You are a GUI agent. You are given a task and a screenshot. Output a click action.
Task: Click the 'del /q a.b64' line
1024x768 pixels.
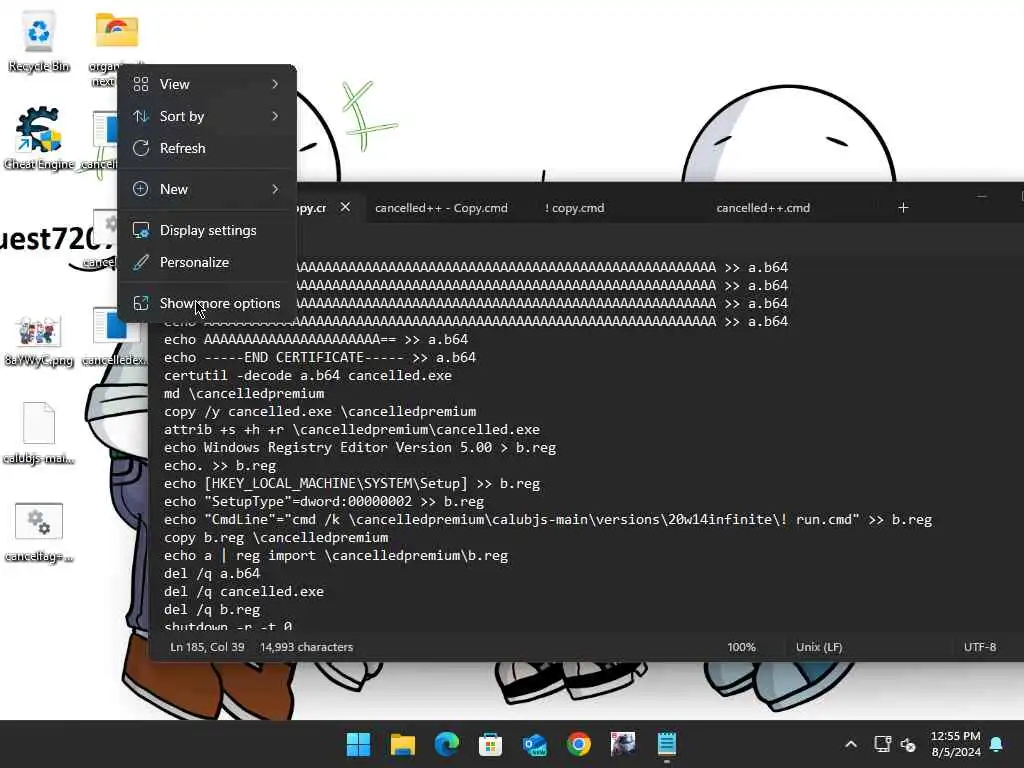click(x=212, y=573)
